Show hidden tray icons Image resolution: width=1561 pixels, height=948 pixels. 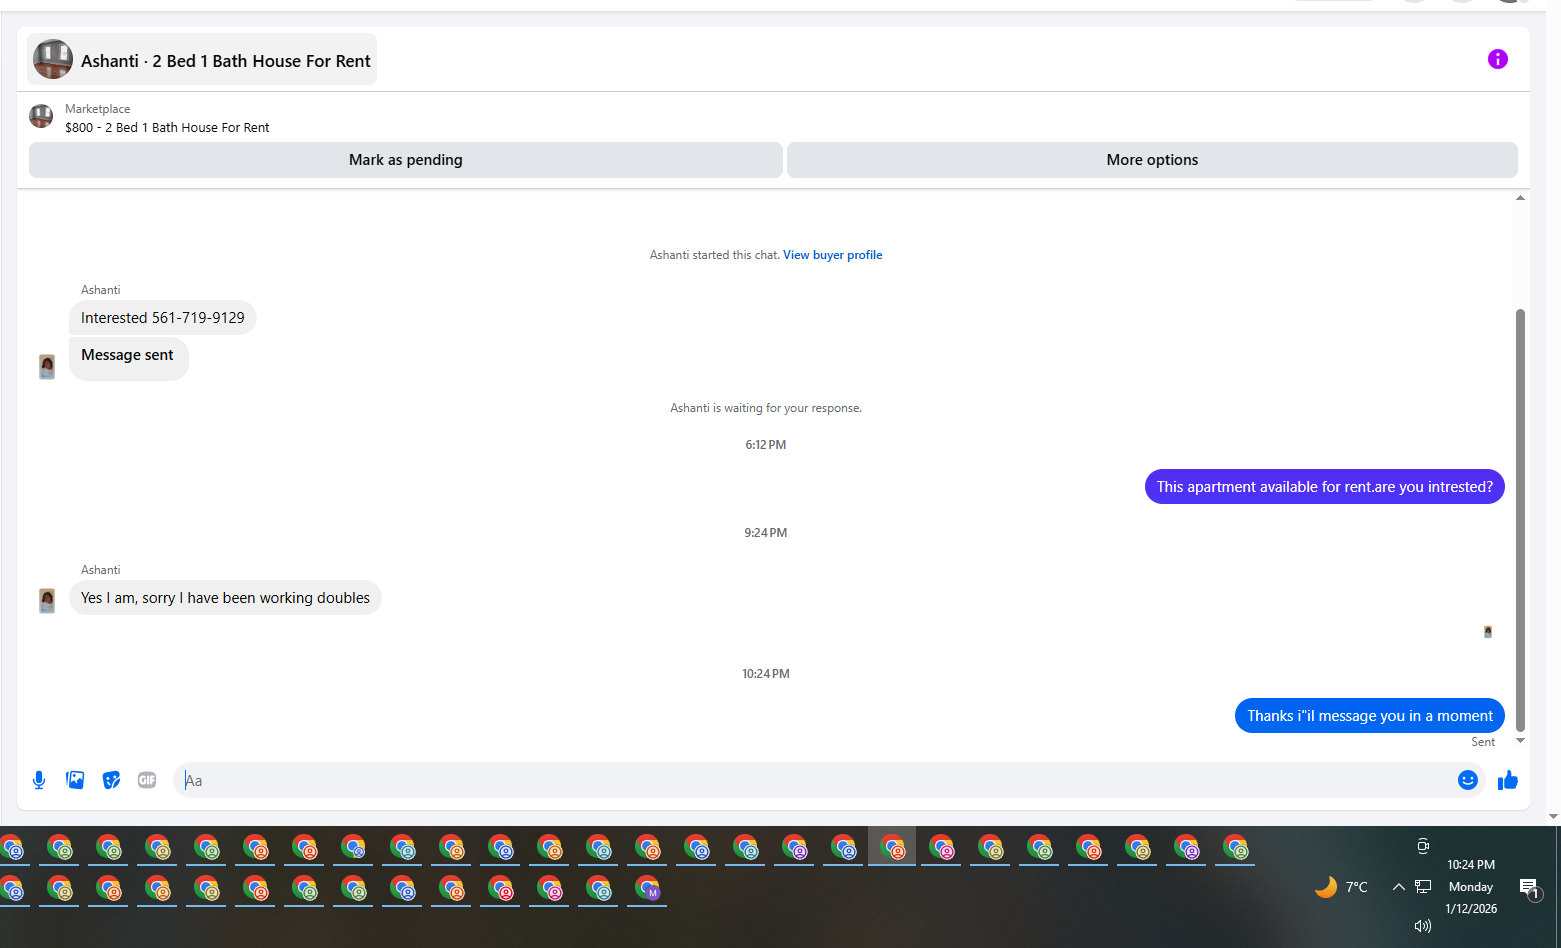coord(1398,886)
